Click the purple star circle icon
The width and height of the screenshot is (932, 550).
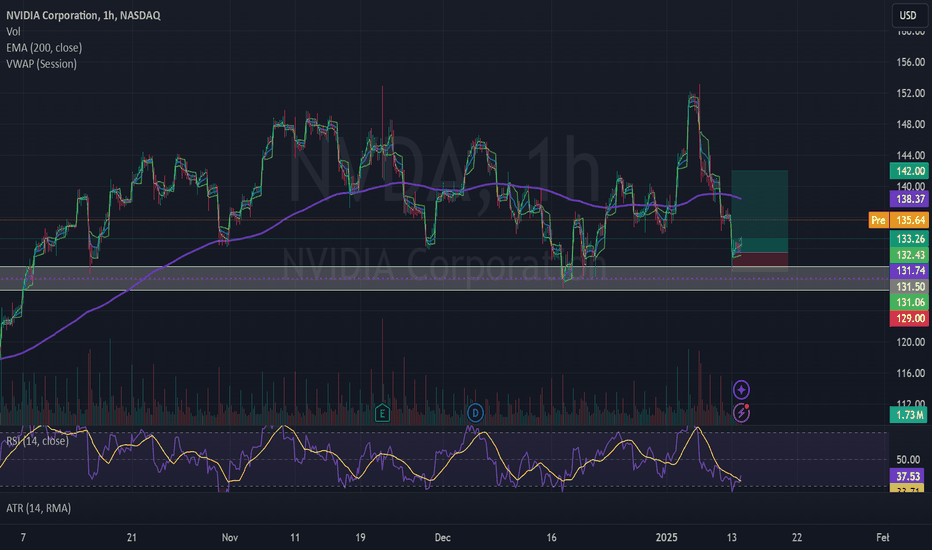click(741, 390)
